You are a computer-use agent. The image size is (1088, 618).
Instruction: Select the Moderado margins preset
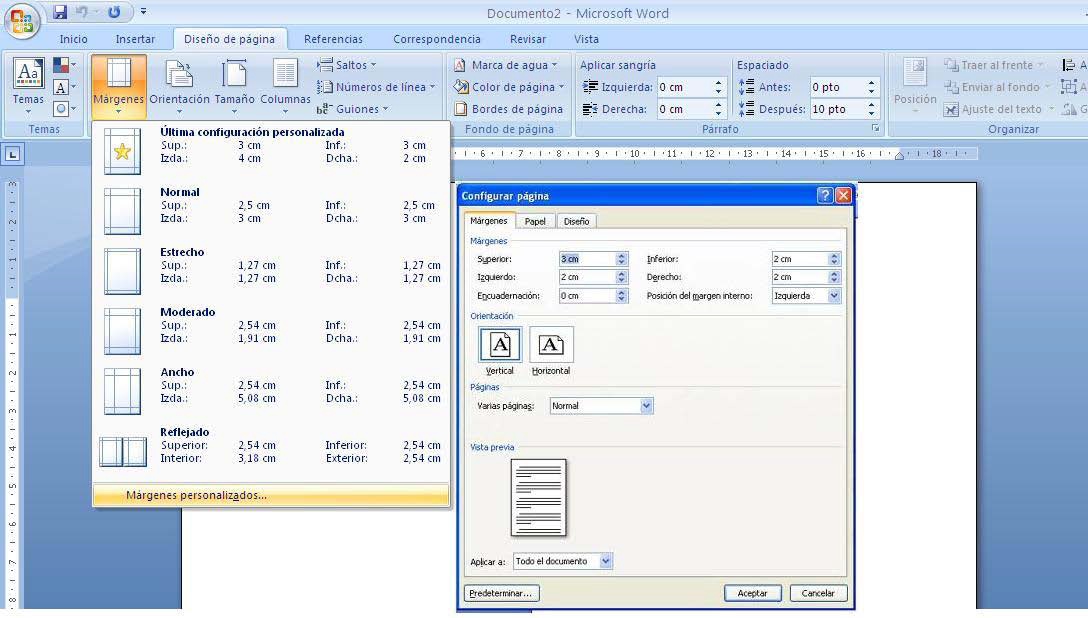(x=271, y=331)
